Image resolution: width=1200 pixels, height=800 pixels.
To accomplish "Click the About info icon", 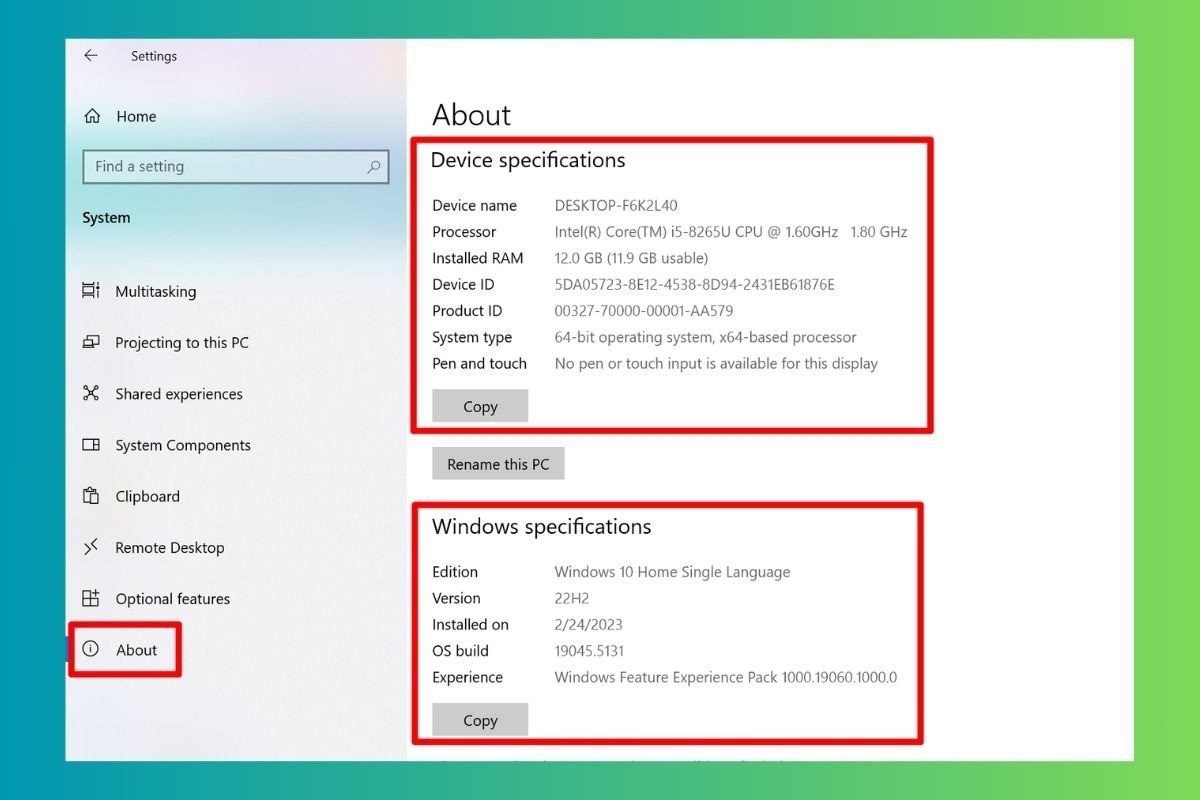I will tap(91, 649).
